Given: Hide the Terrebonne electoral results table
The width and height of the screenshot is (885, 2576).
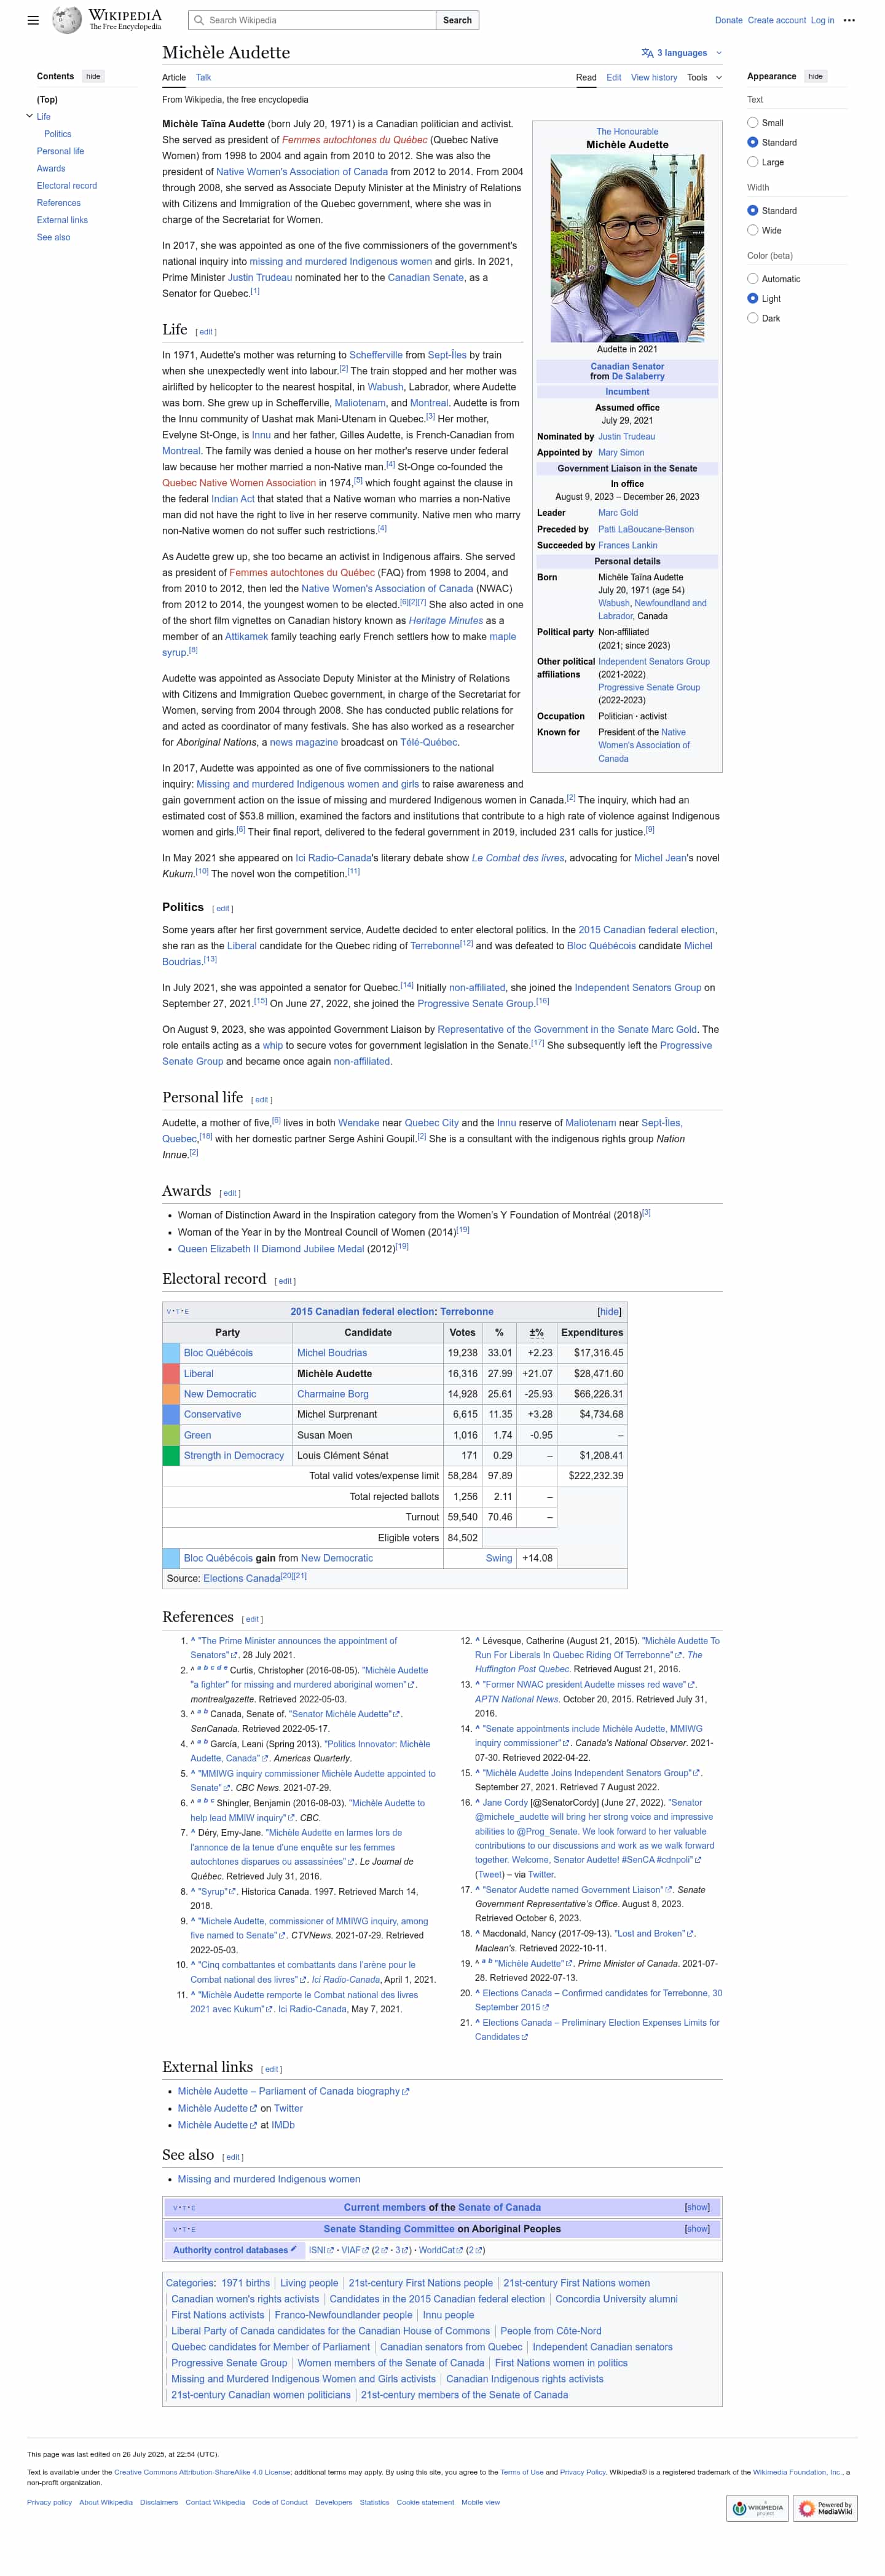Looking at the screenshot, I should pos(609,1312).
